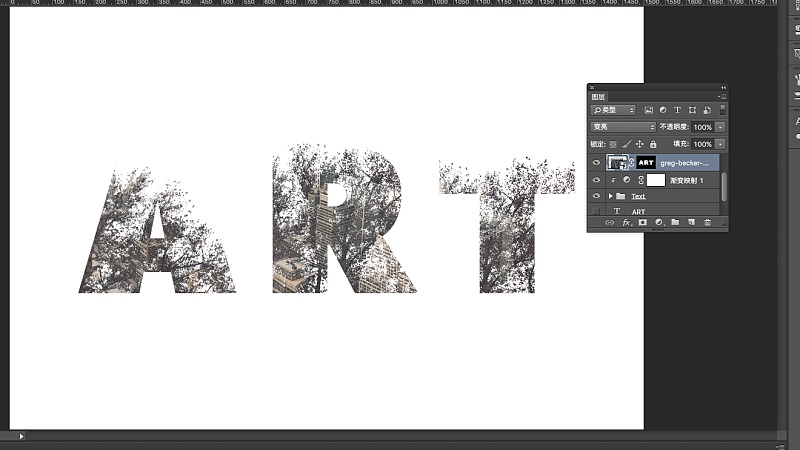Screen dimensions: 800x450
Task: Open the fill slider dropdown arrow
Action: click(x=720, y=144)
